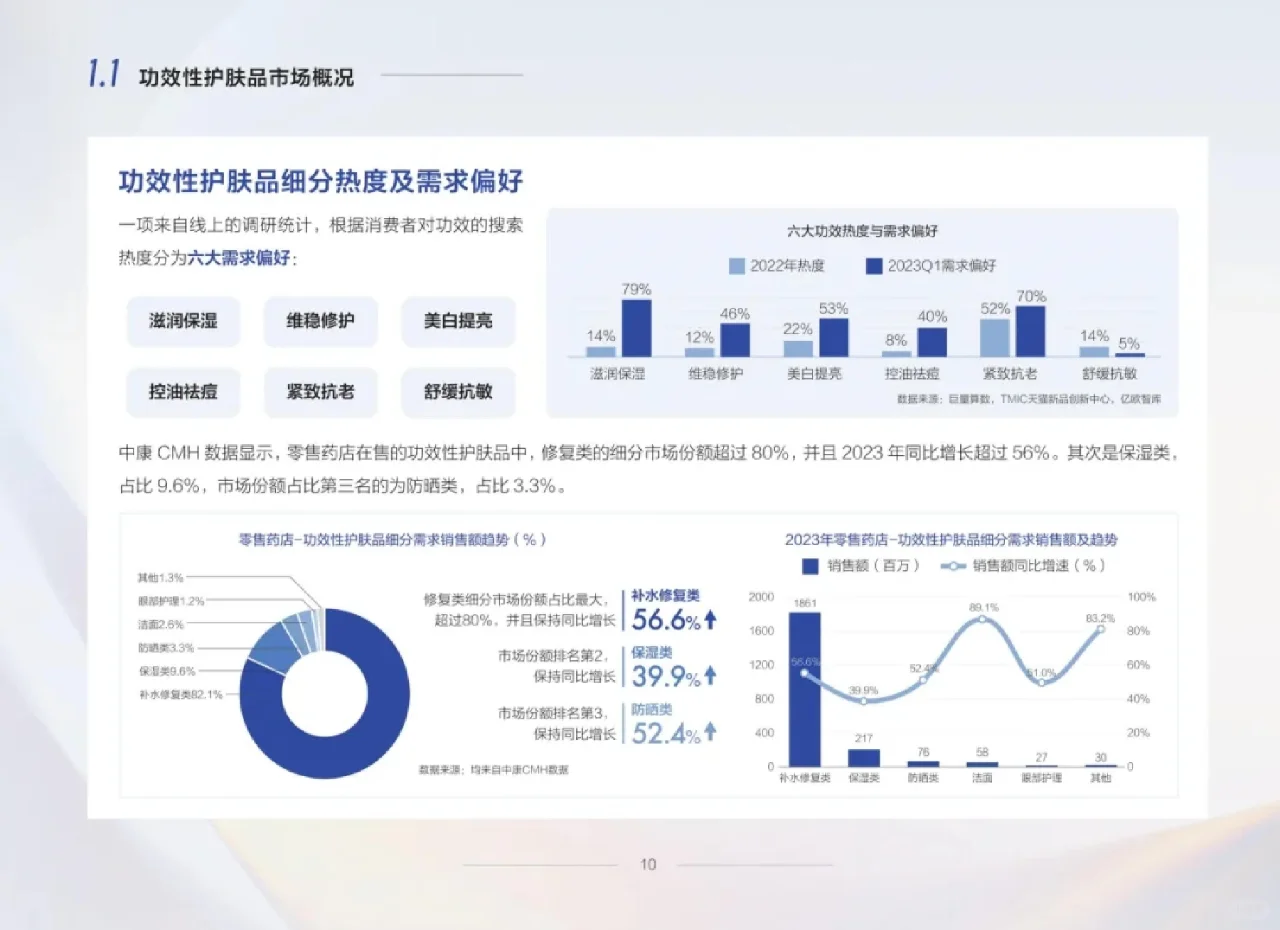
Task: Click the 销售额同比增速 line legend marker
Action: click(953, 566)
